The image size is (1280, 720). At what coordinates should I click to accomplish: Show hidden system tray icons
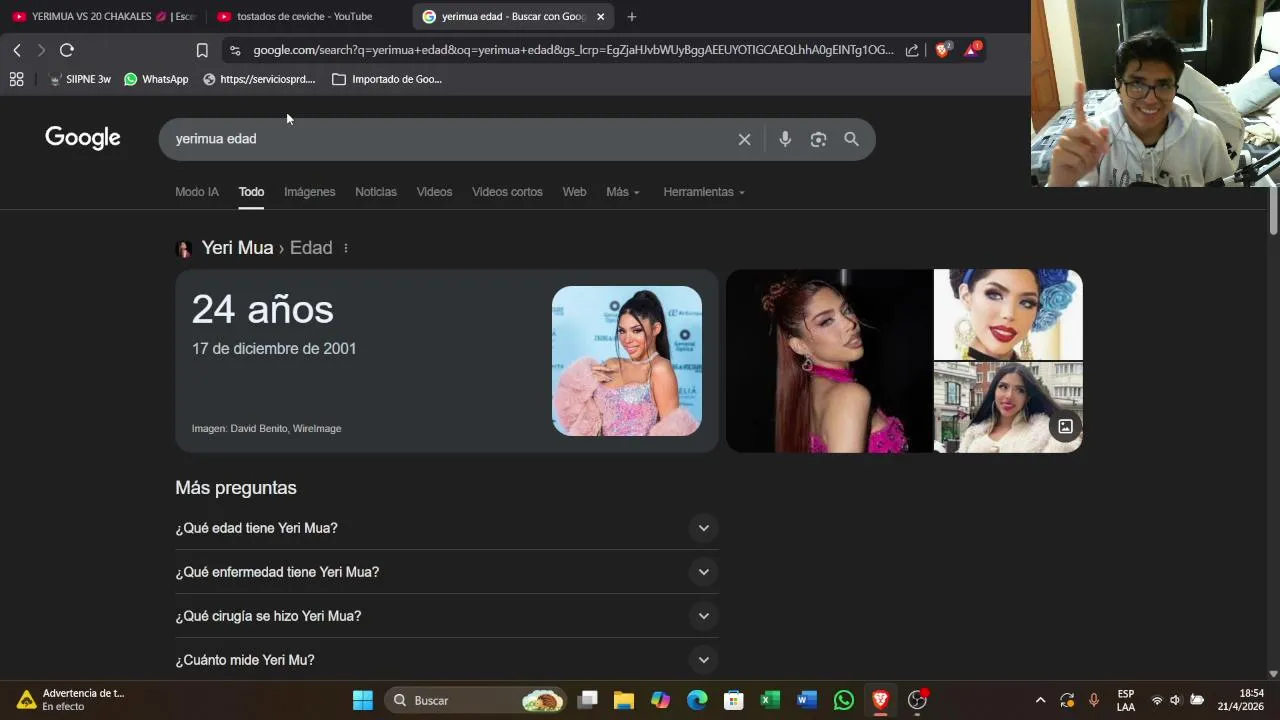pos(1040,700)
